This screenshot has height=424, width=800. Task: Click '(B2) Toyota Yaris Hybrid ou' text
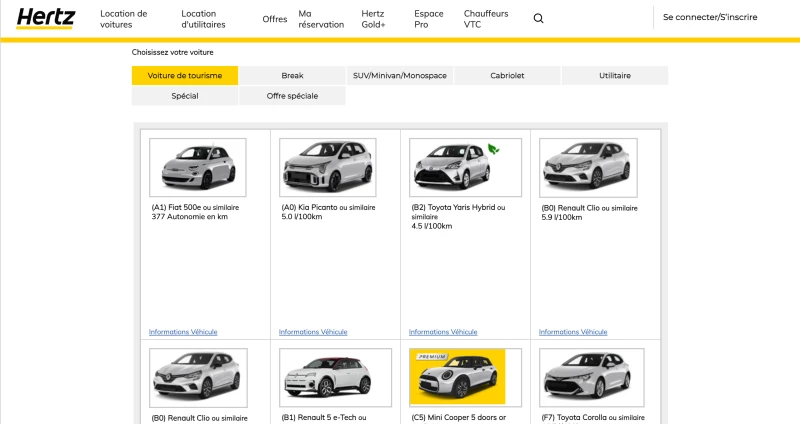click(x=458, y=208)
